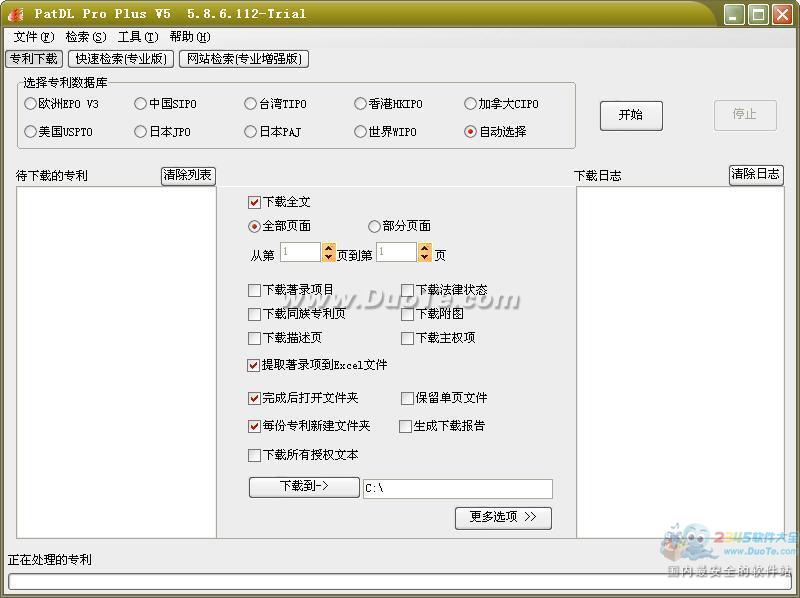Switch to the 专利下载 tab
Screen dimensions: 800x598
click(x=34, y=59)
